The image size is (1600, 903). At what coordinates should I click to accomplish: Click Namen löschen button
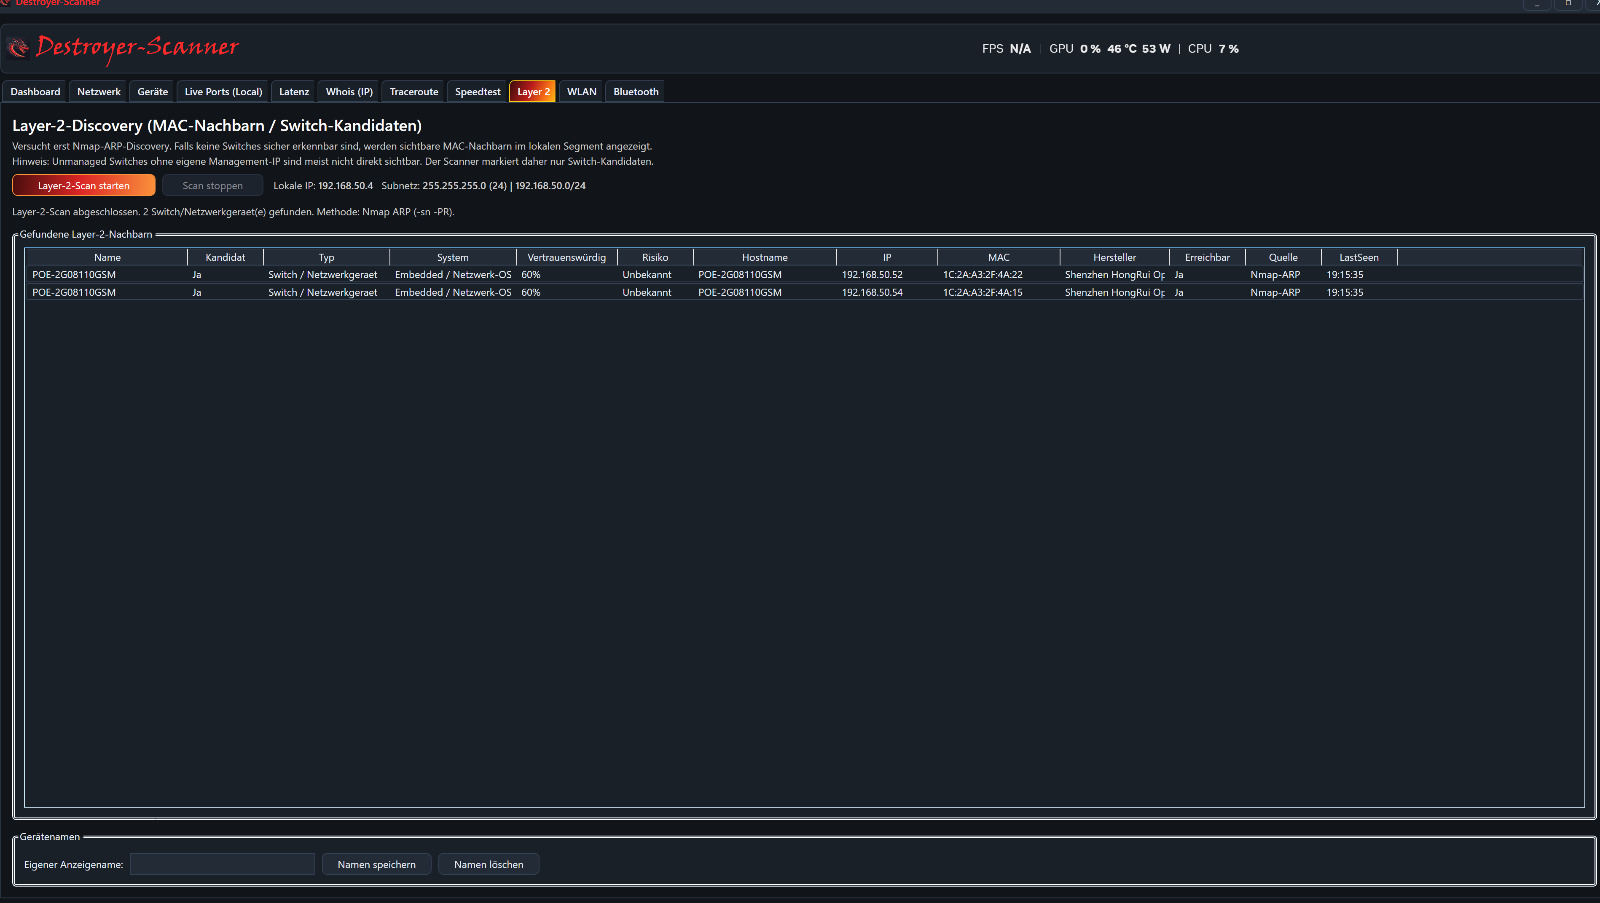pos(489,864)
